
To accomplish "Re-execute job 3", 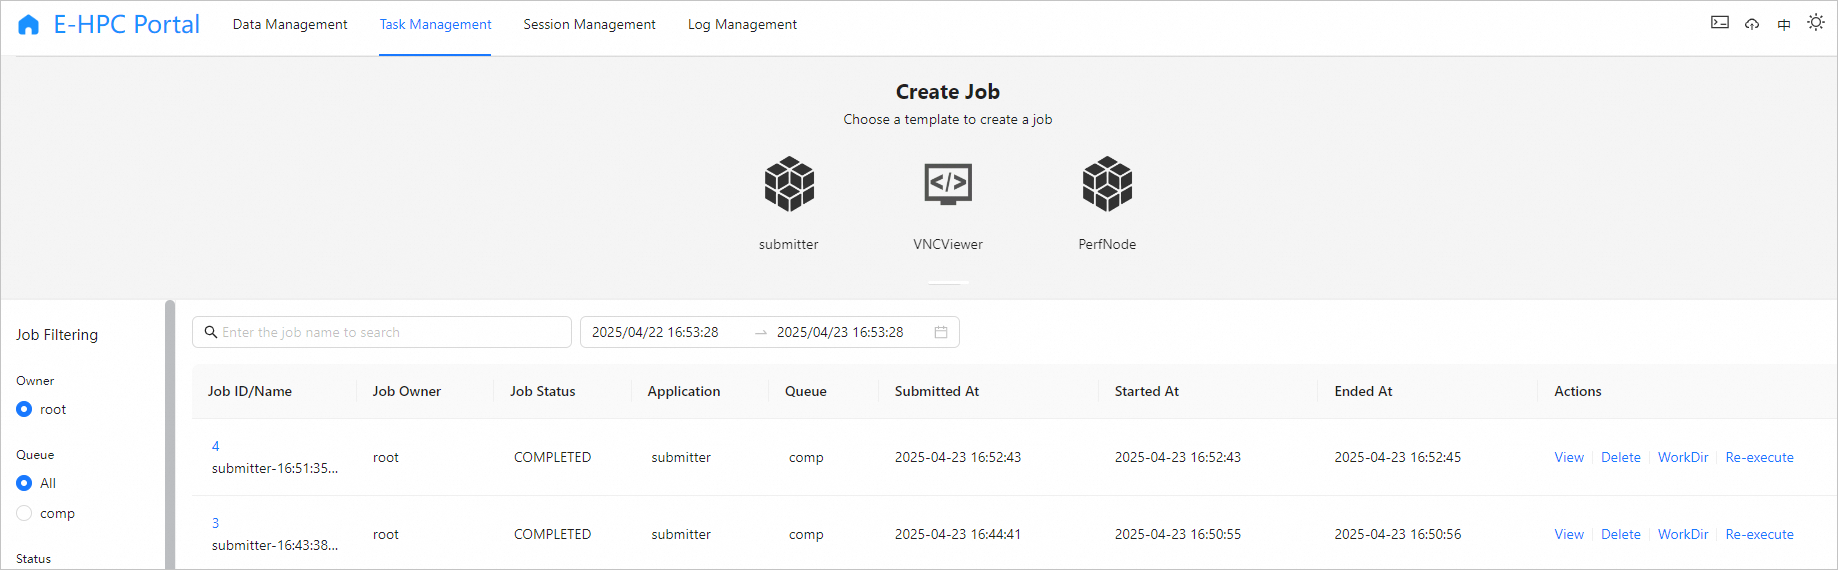I will click(1759, 534).
